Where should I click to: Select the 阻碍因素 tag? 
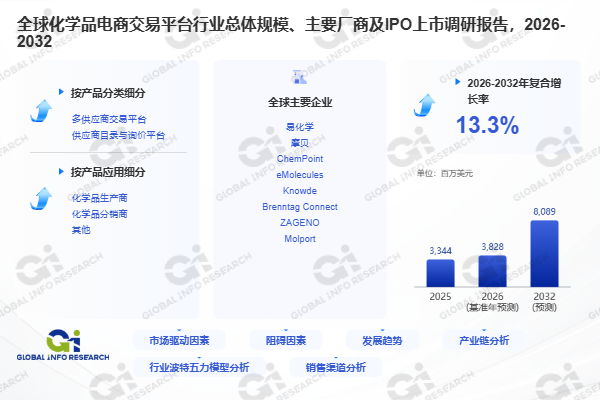point(286,340)
